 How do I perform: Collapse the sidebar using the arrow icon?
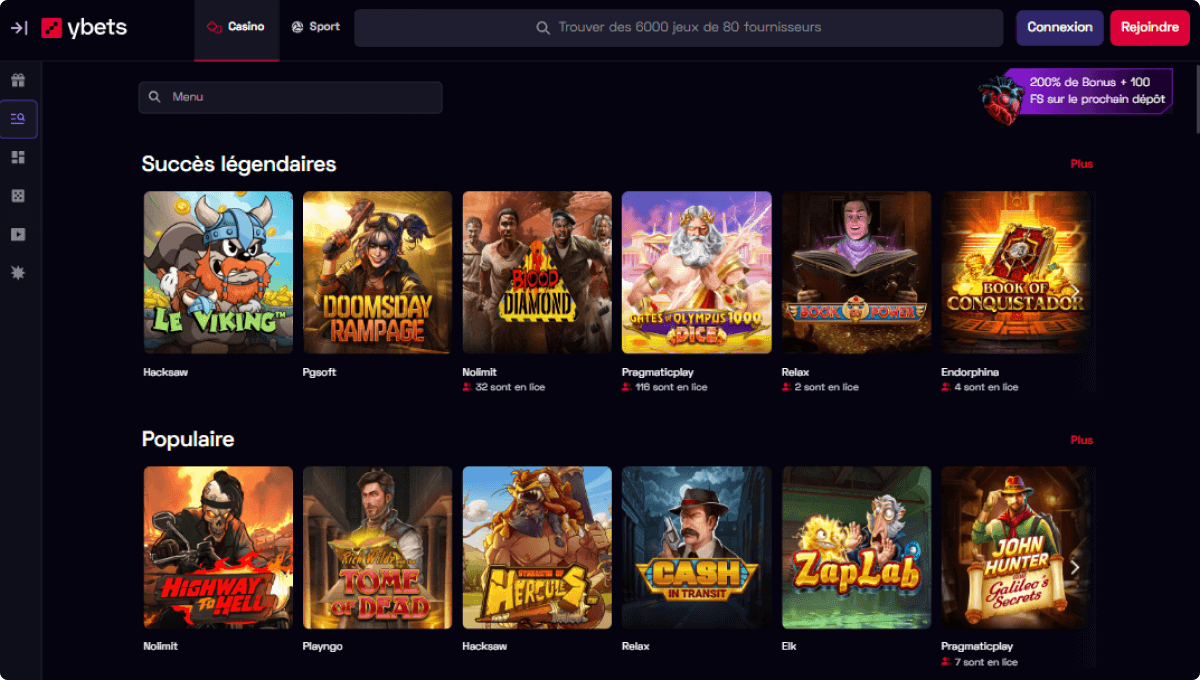click(x=18, y=28)
